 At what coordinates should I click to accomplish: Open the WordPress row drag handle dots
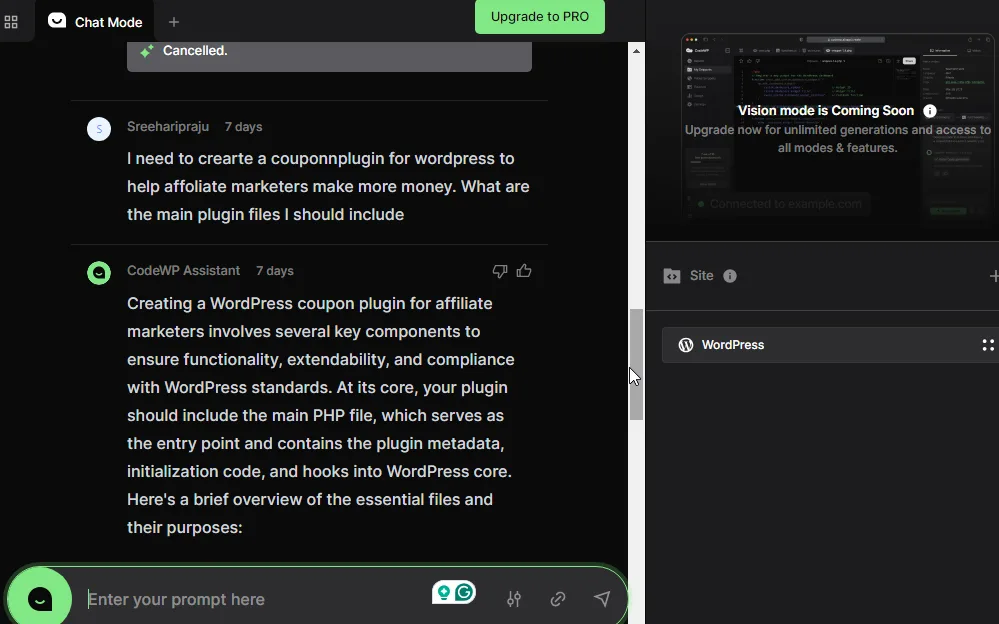pos(988,345)
